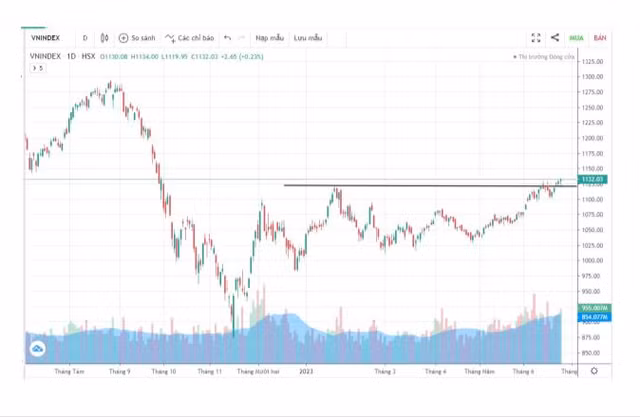The height and width of the screenshot is (420, 640).
Task: Open chart settings gear at bottom right
Action: pos(595,370)
